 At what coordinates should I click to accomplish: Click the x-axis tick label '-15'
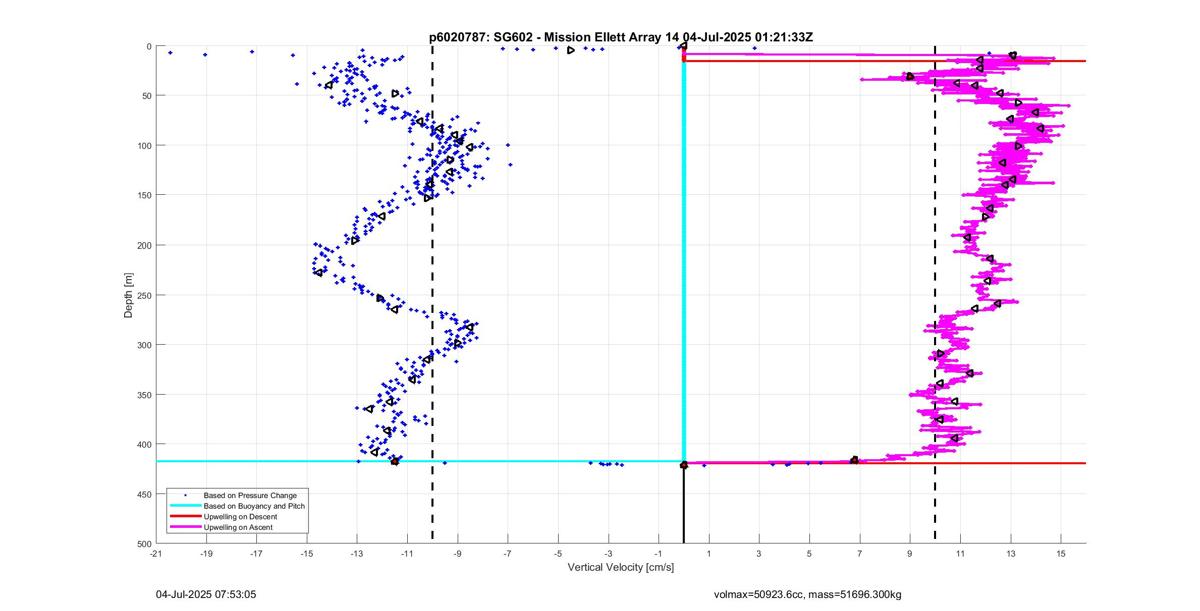(x=307, y=553)
